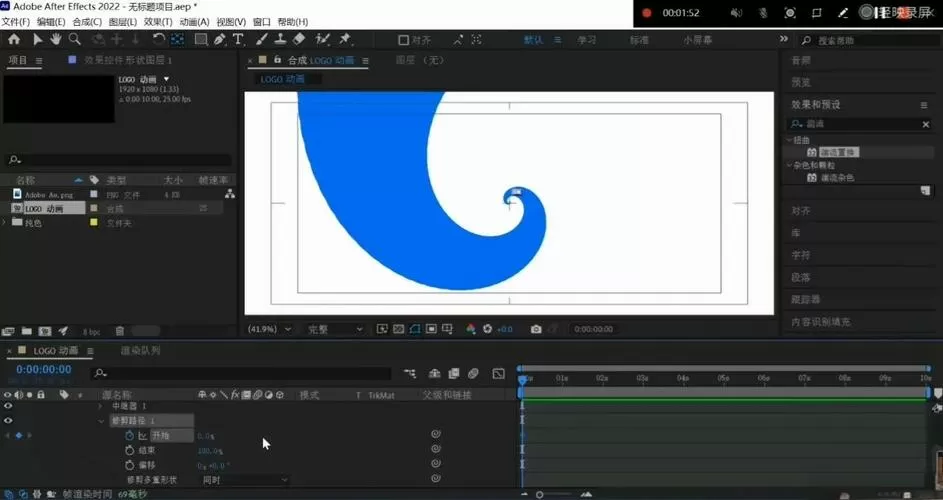
Task: Toggle mask and shape path visibility
Action: [414, 329]
